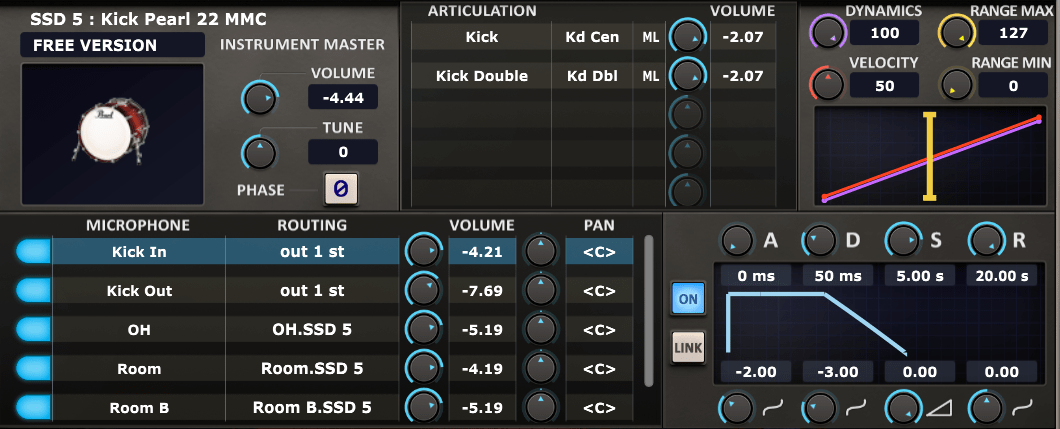Click the Instrument Master volume knob
The width and height of the screenshot is (1060, 429).
click(259, 98)
